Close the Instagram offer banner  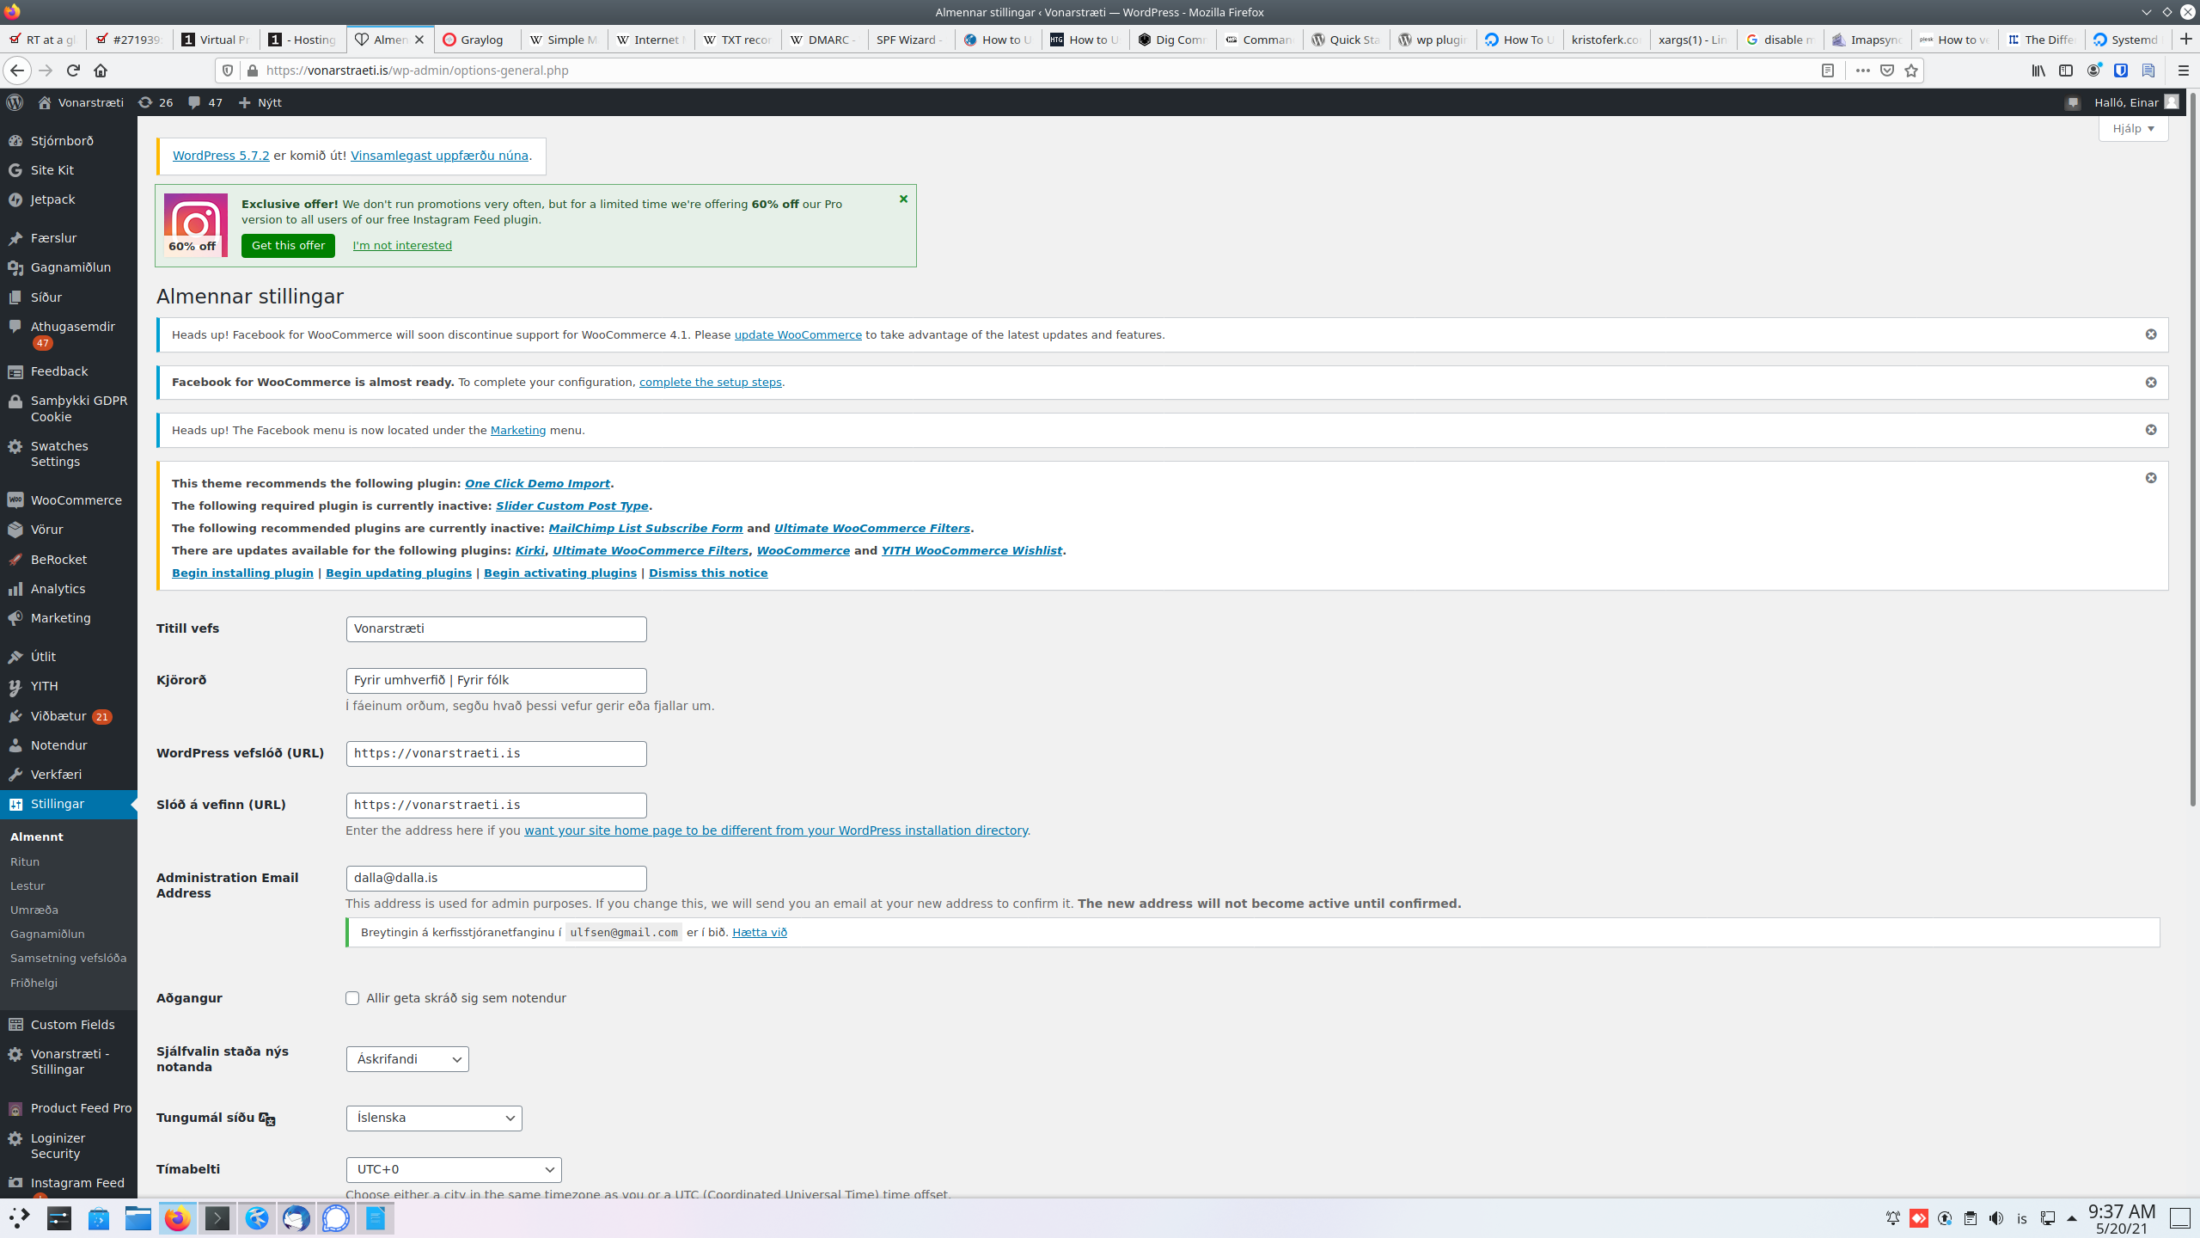(x=903, y=199)
